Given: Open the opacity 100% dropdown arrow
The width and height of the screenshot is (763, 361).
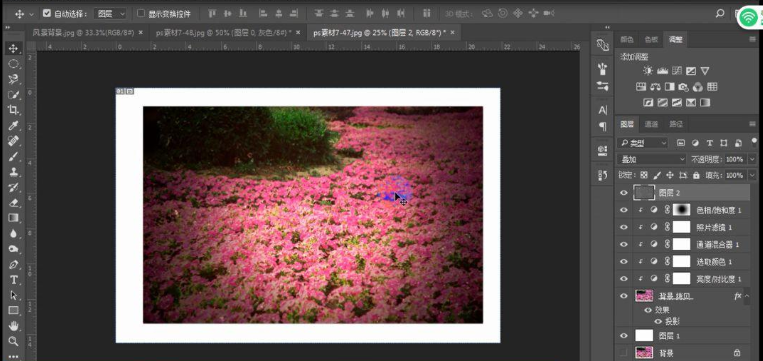Looking at the screenshot, I should click(753, 159).
